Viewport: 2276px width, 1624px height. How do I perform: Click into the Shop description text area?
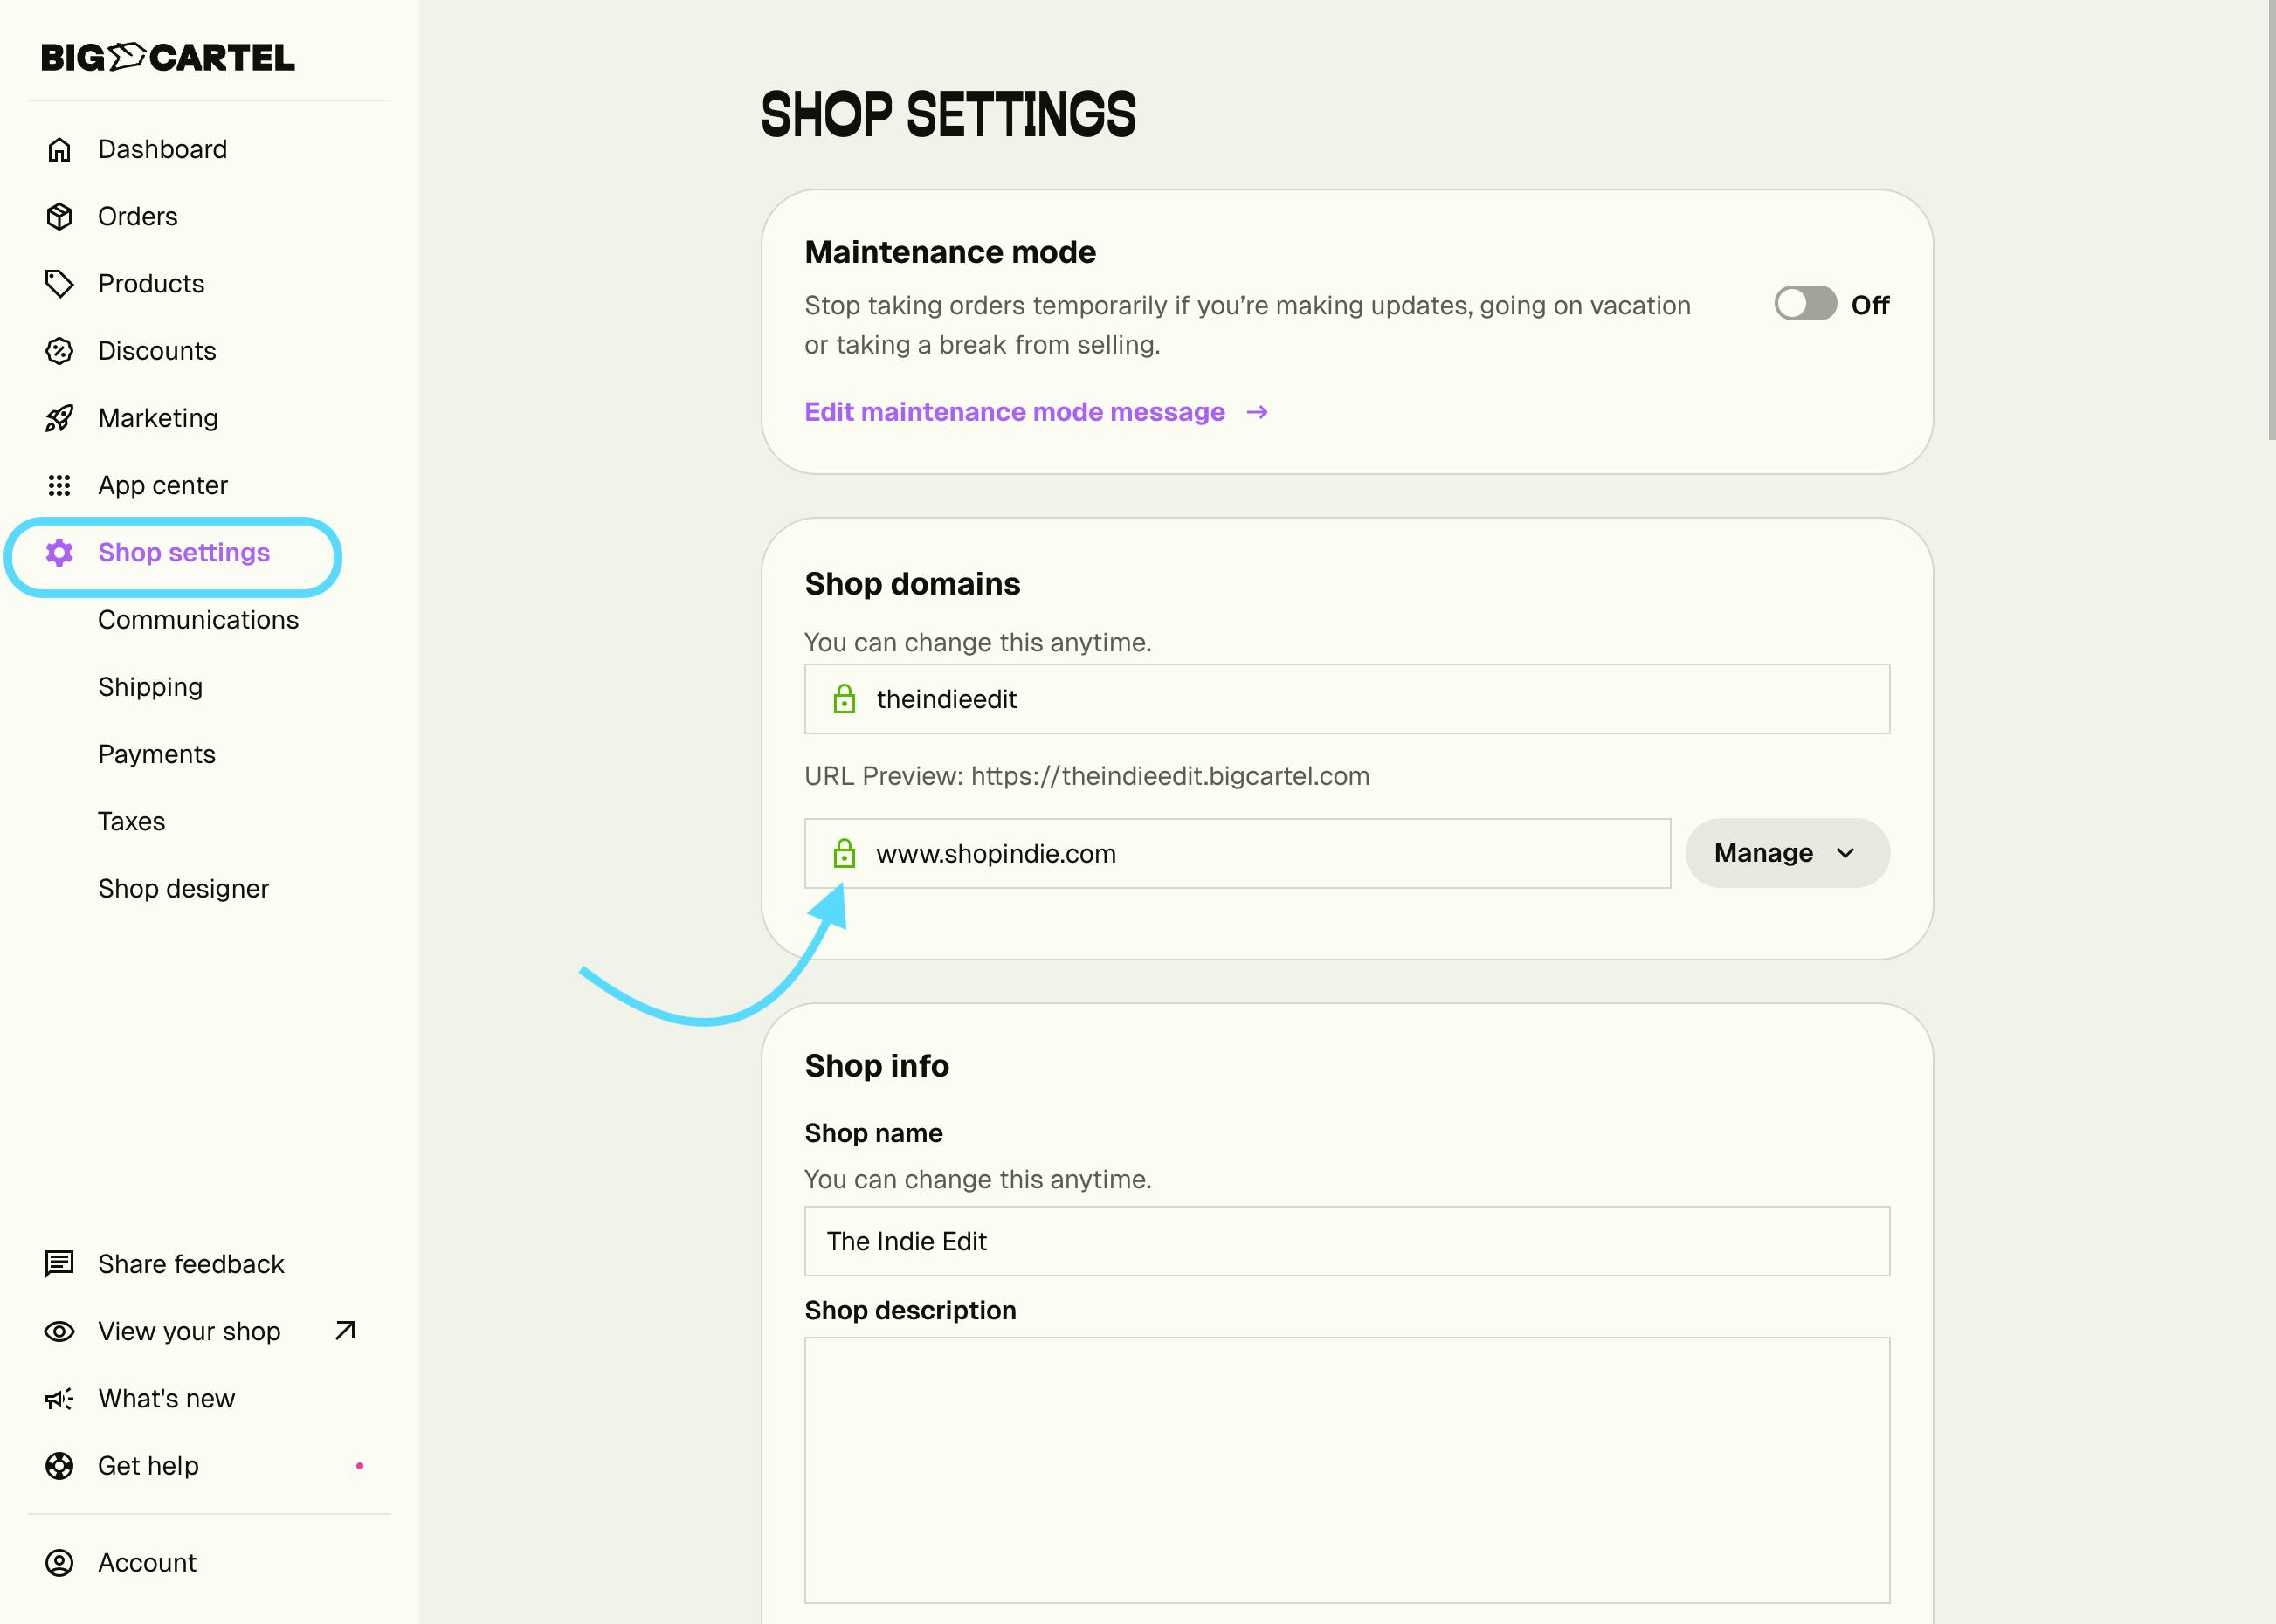coord(1346,1469)
